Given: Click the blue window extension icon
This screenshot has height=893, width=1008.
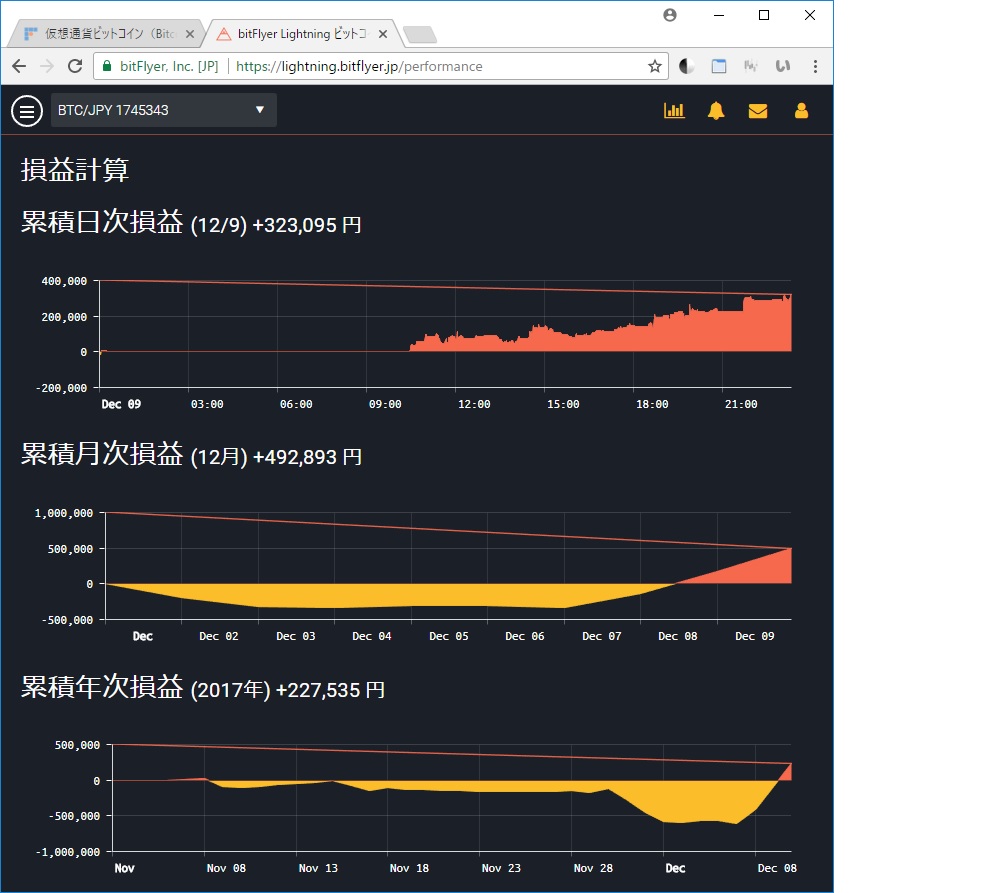Looking at the screenshot, I should (x=719, y=66).
